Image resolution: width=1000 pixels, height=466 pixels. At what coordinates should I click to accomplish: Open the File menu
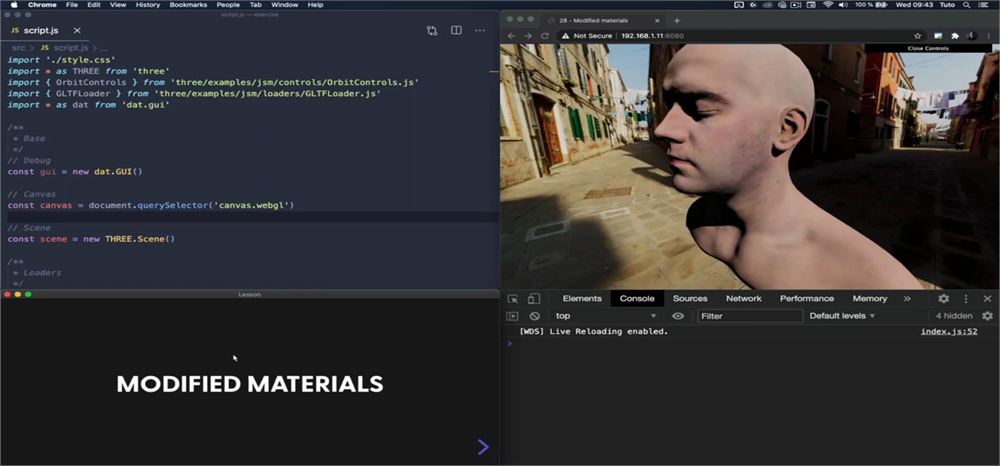(72, 4)
